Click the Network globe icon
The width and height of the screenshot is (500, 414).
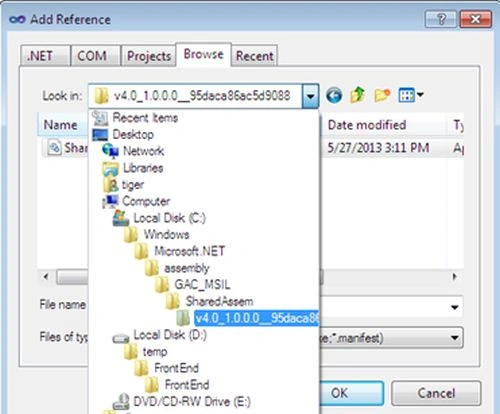(110, 151)
